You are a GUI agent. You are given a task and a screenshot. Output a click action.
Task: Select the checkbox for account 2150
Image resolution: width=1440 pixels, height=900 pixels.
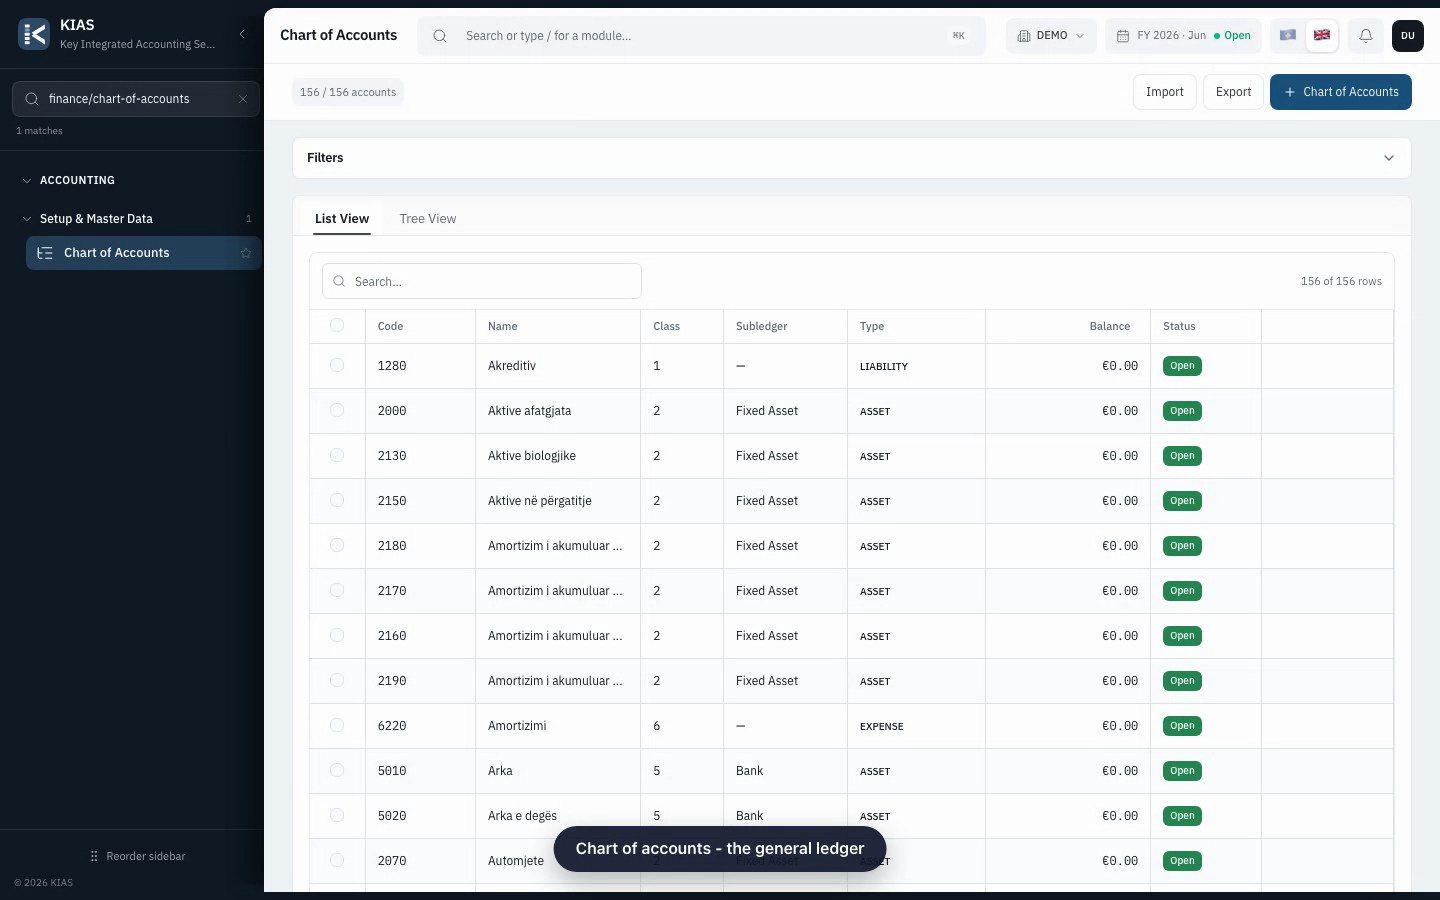tap(337, 500)
